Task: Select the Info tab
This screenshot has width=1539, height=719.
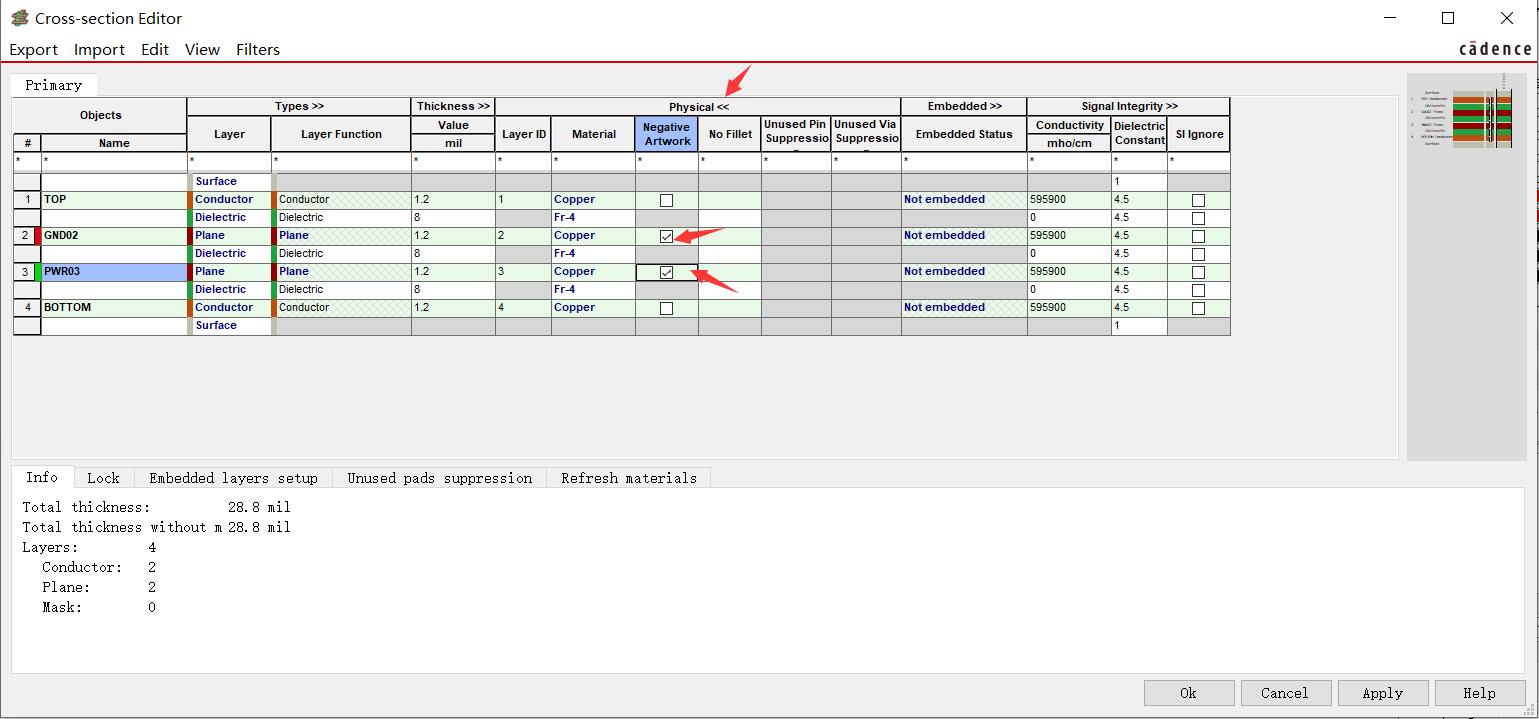Action: (41, 477)
